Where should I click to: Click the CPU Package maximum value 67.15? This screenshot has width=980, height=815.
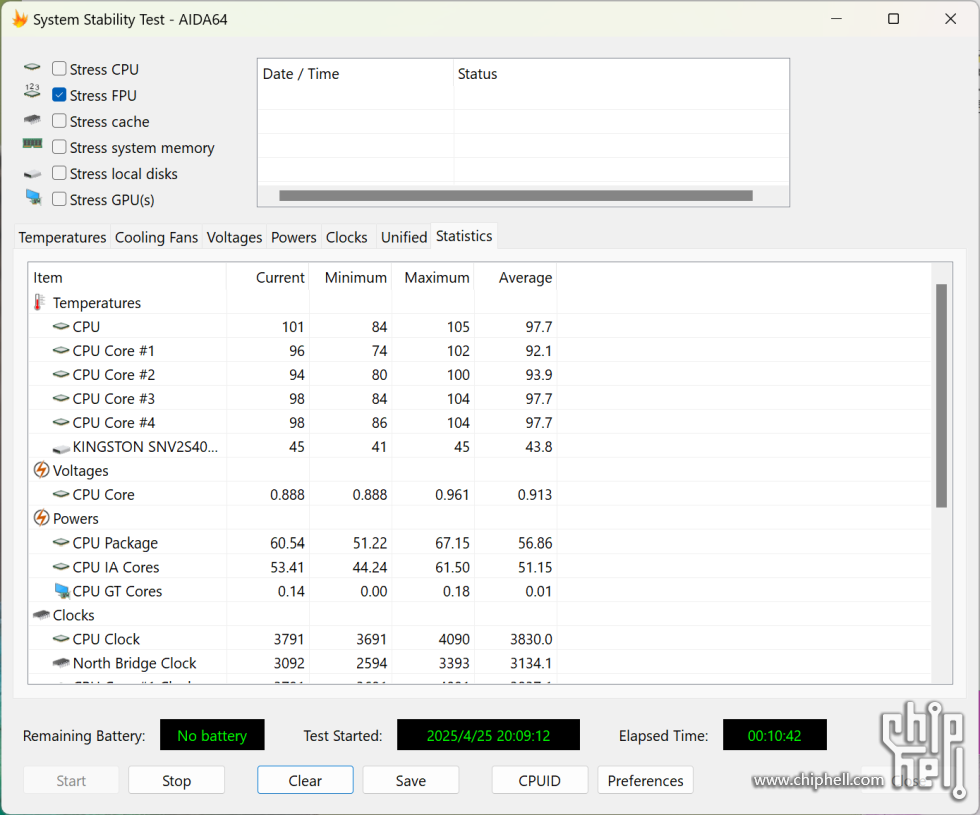point(452,543)
